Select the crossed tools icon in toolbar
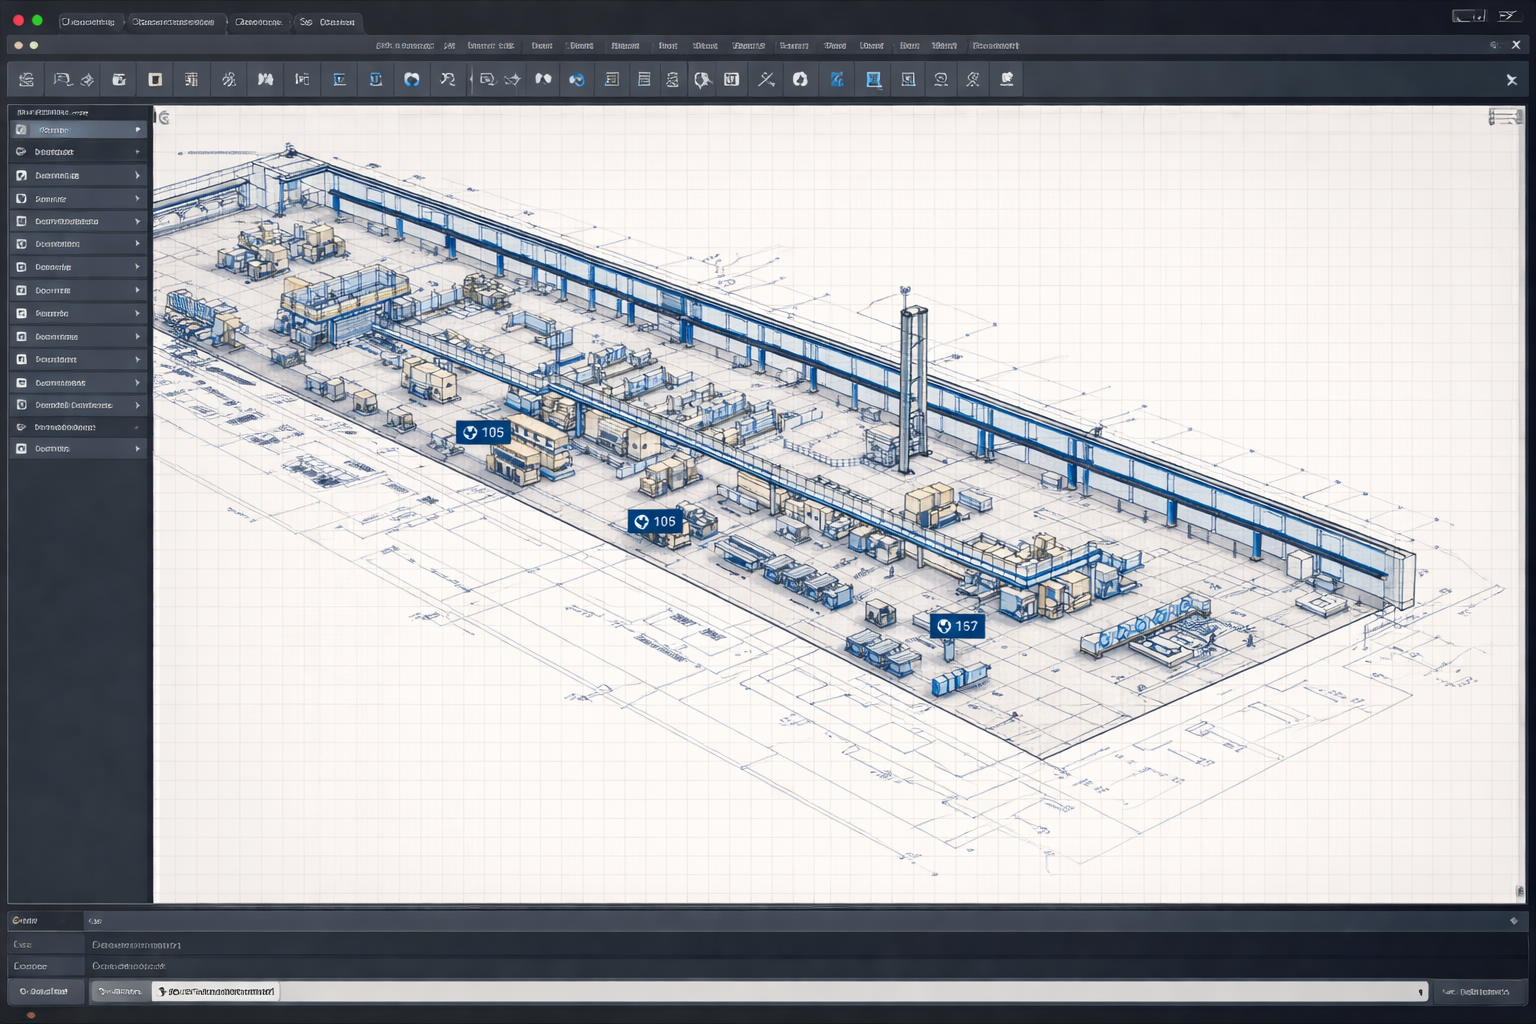The height and width of the screenshot is (1024, 1536). pos(766,80)
